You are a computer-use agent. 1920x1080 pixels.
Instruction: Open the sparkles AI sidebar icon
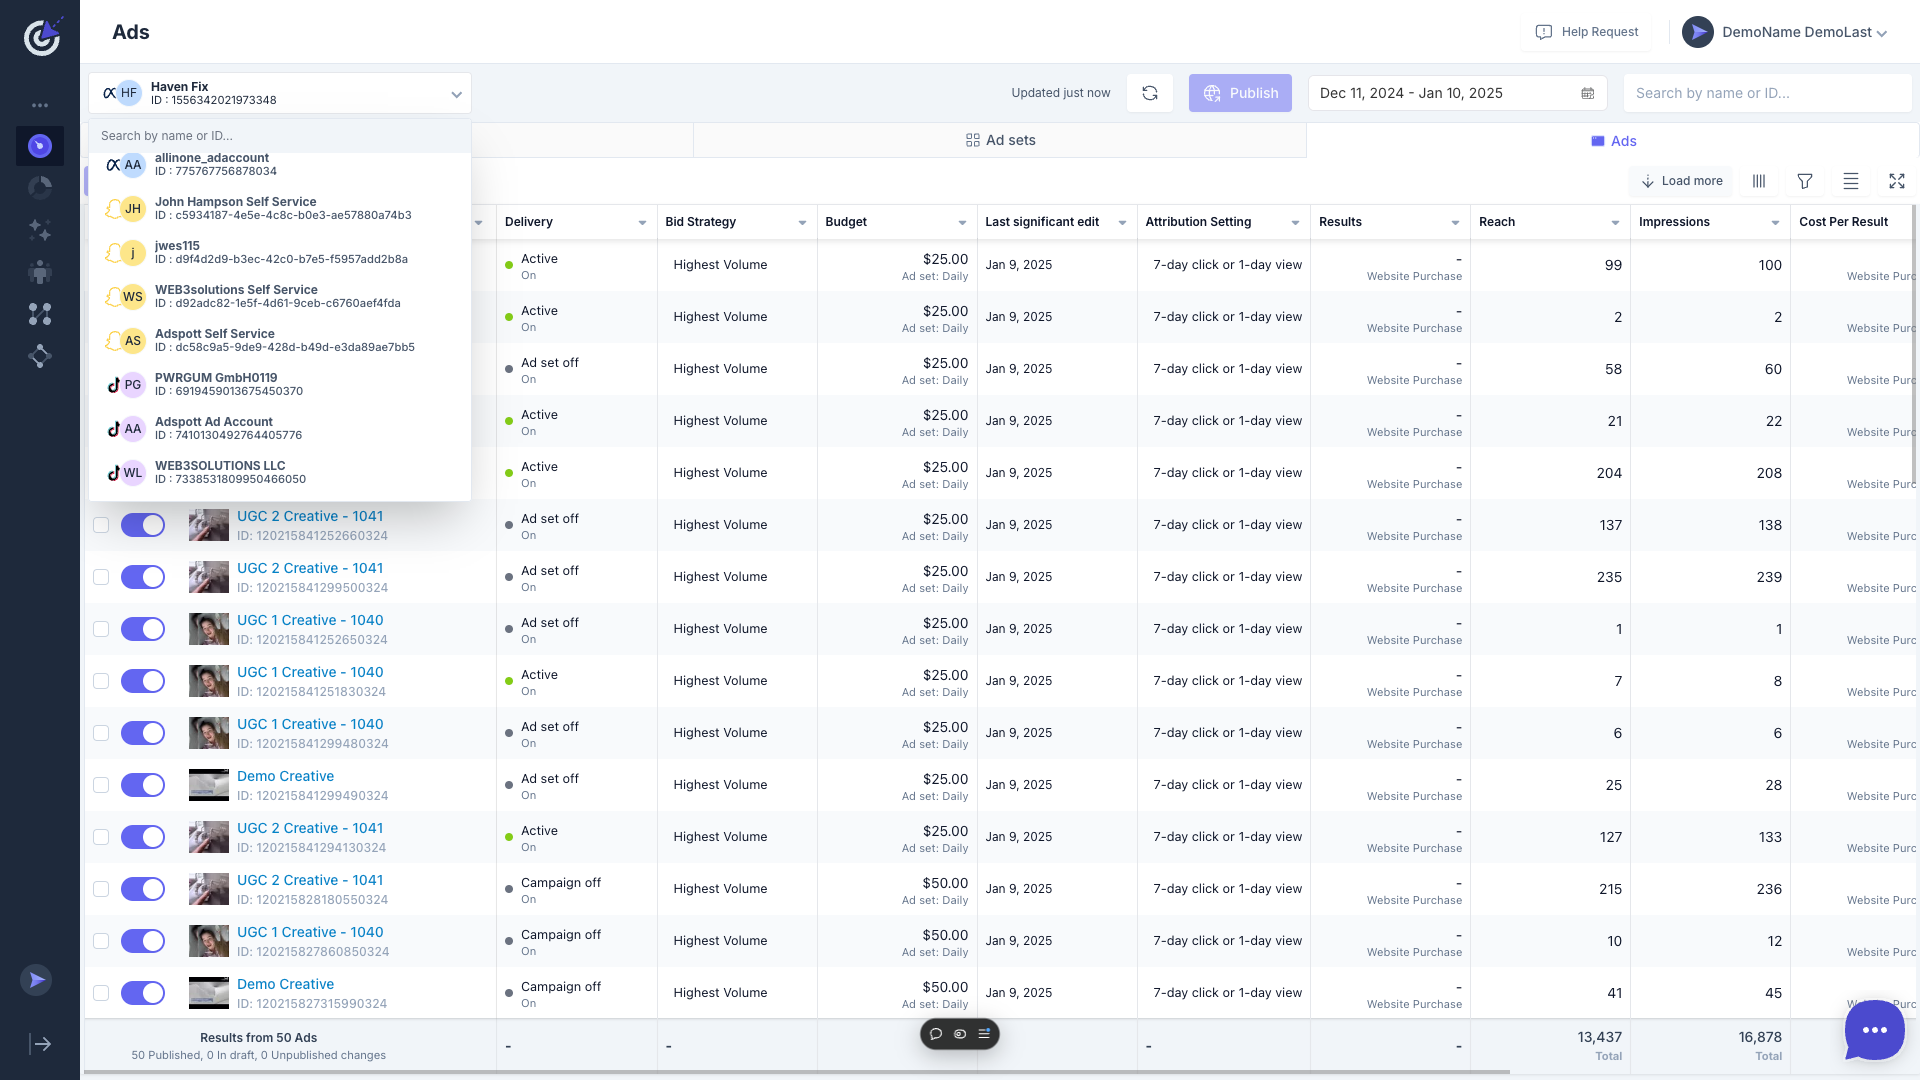click(40, 230)
